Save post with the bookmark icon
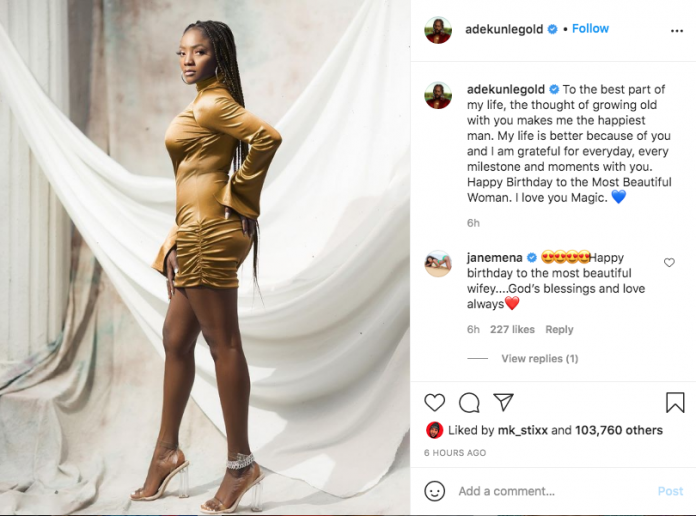 [675, 402]
